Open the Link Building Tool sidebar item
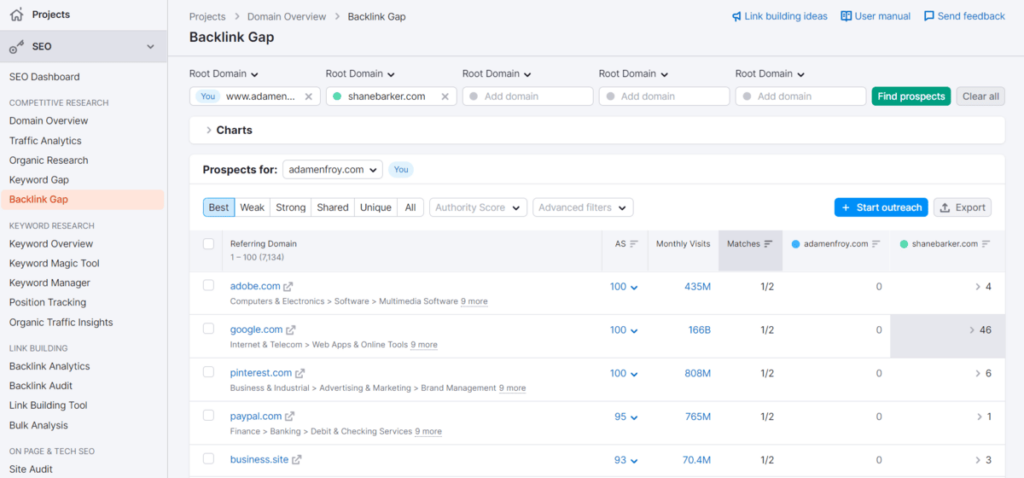This screenshot has width=1024, height=478. point(48,406)
